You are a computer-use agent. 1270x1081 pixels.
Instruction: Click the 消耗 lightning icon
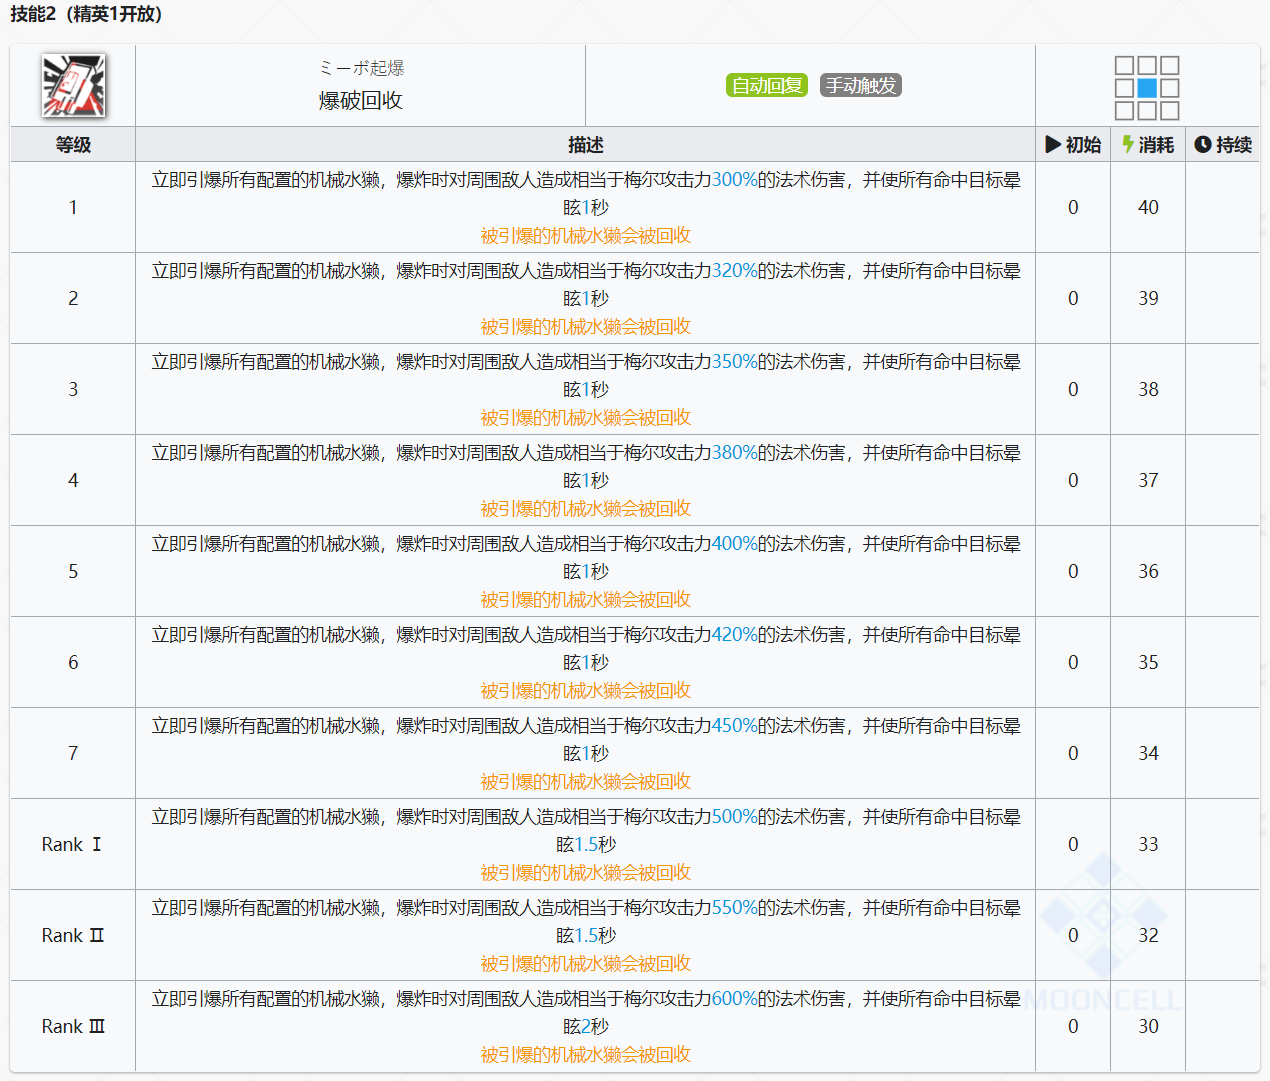(1128, 145)
